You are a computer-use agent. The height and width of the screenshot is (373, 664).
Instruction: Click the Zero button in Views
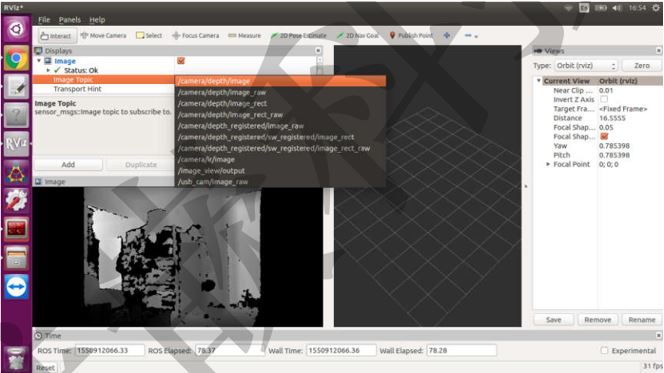pyautogui.click(x=642, y=66)
